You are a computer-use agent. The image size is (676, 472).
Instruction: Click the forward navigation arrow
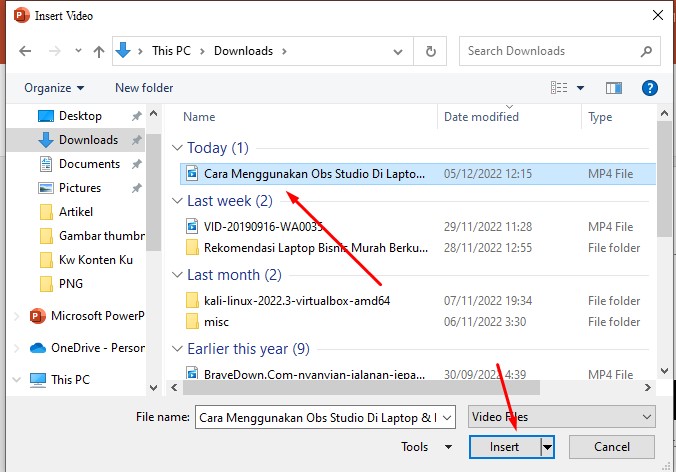(x=55, y=51)
